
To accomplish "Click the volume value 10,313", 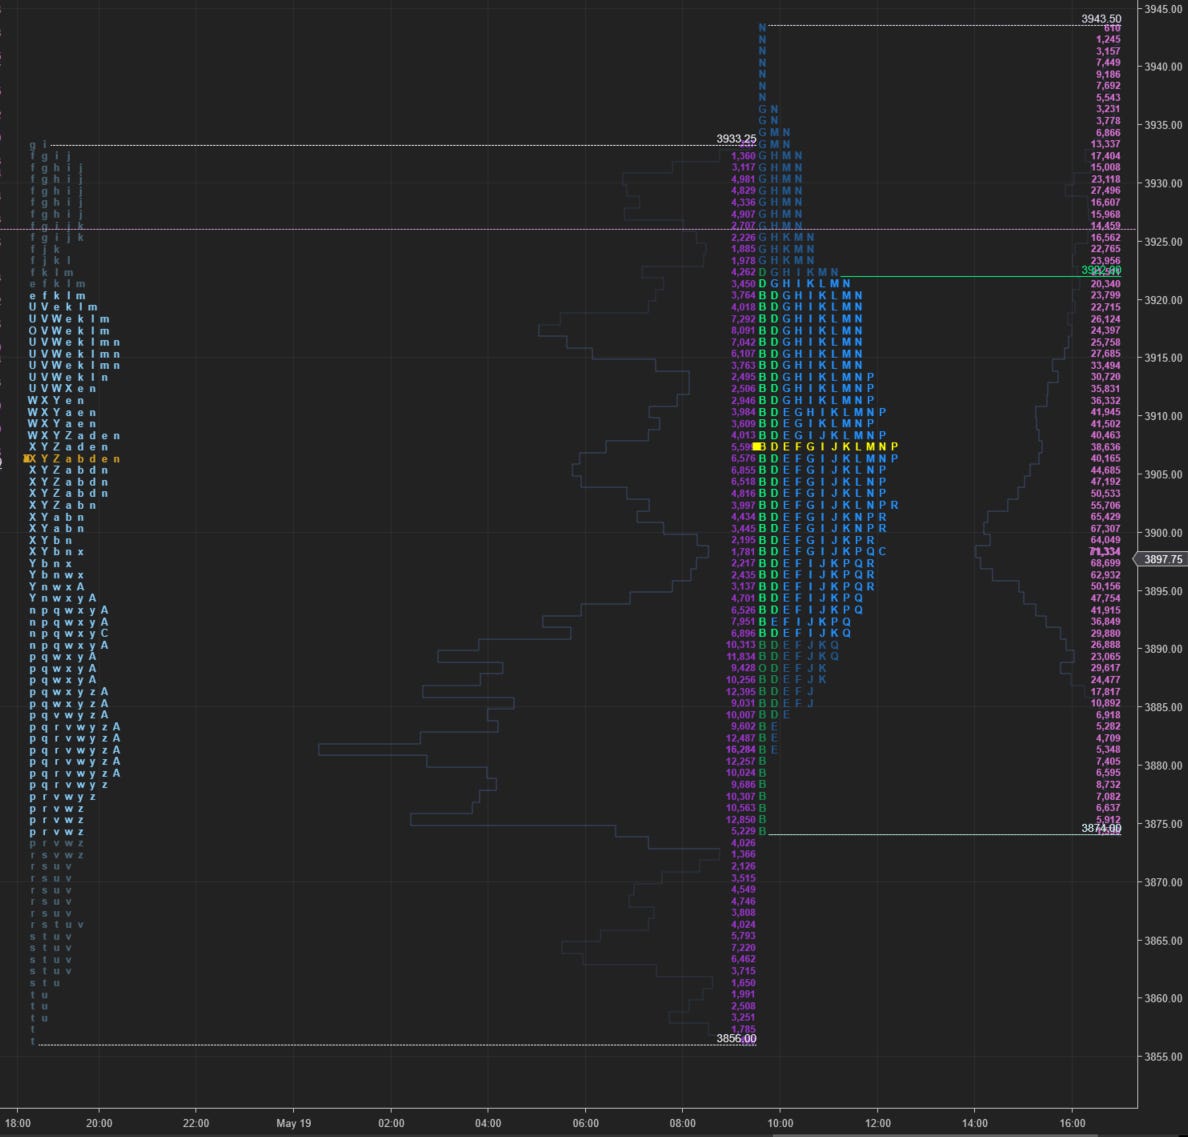I will click(741, 645).
